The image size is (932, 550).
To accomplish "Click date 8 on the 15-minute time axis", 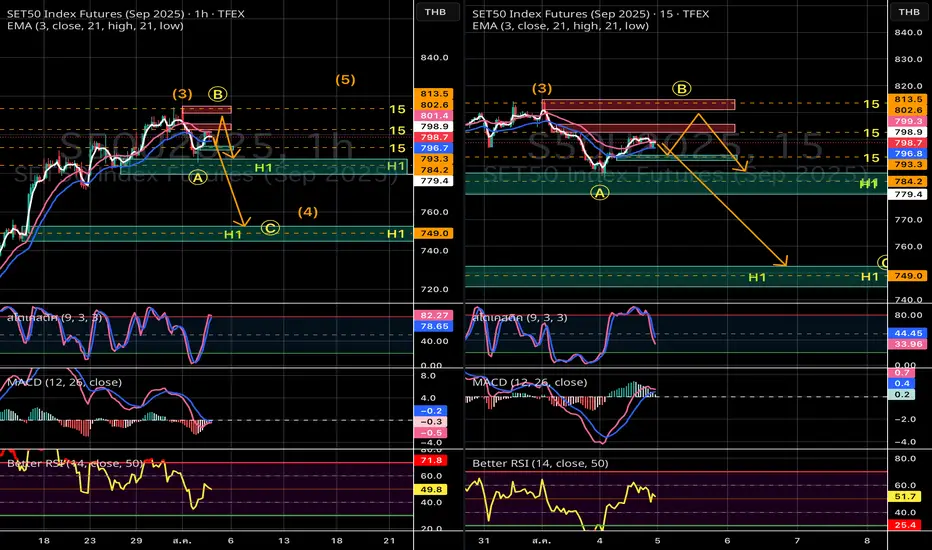I will tap(867, 540).
